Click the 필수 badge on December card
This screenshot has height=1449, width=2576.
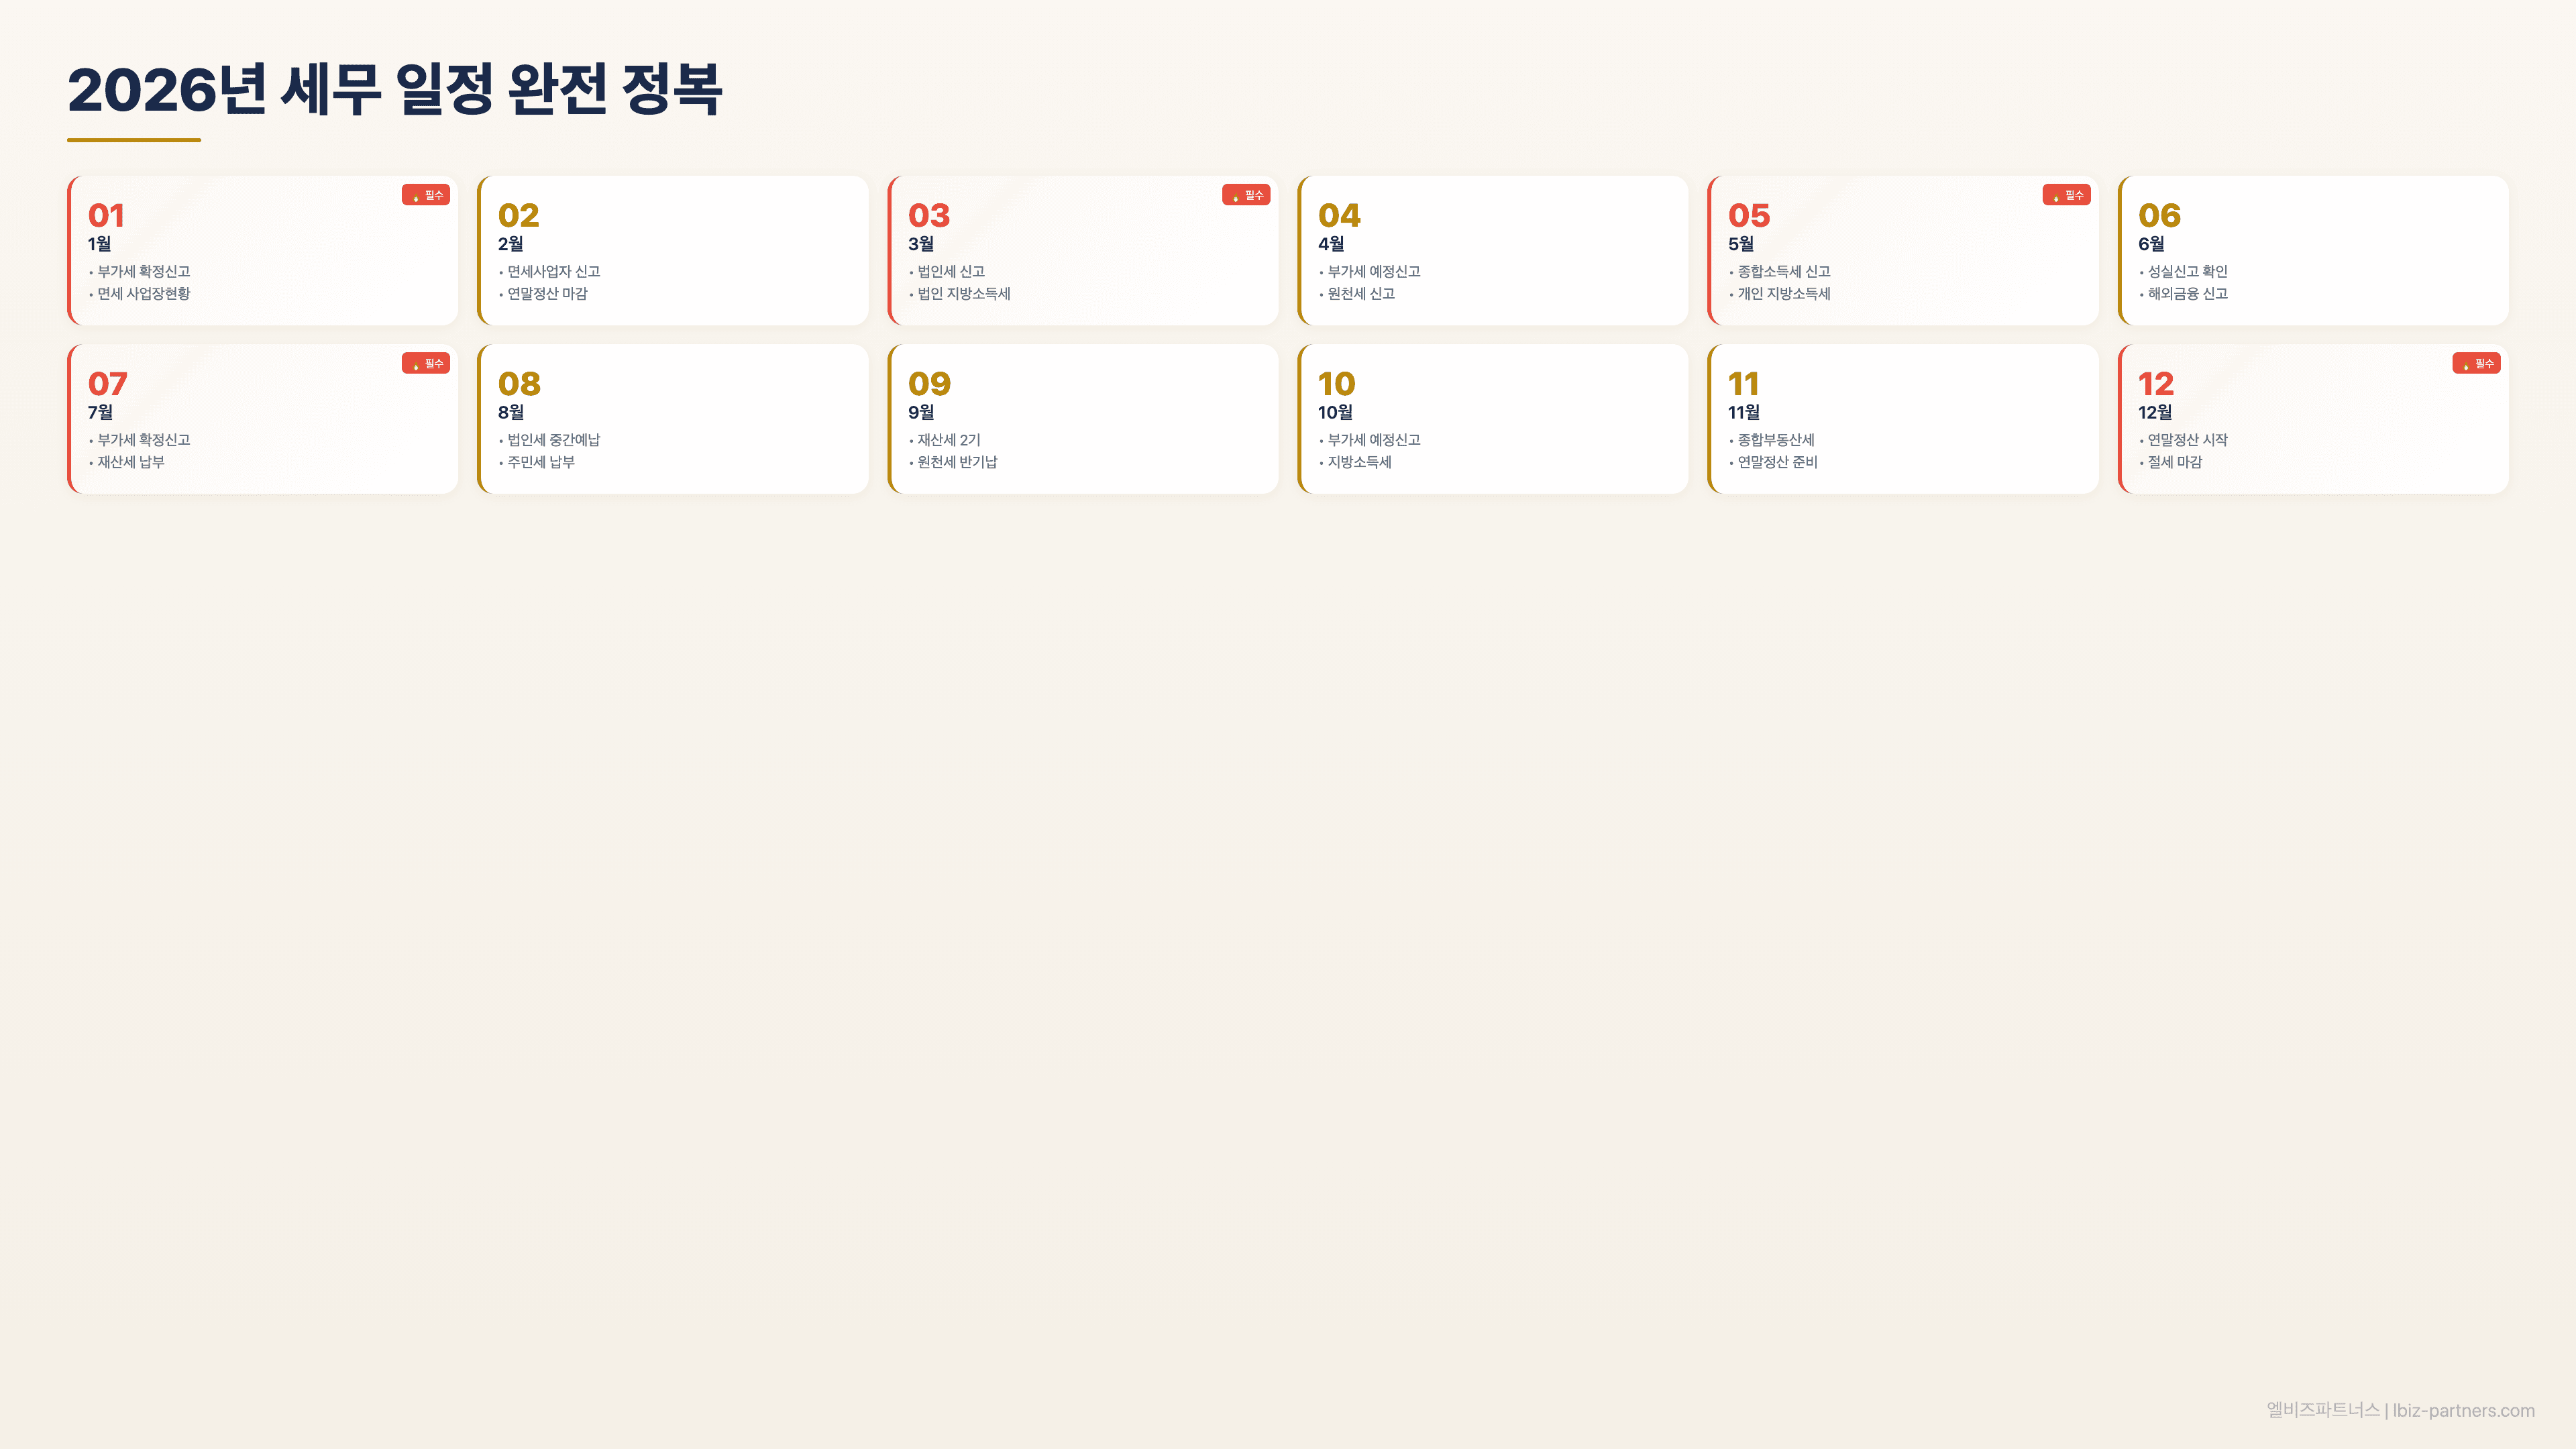(x=2476, y=363)
